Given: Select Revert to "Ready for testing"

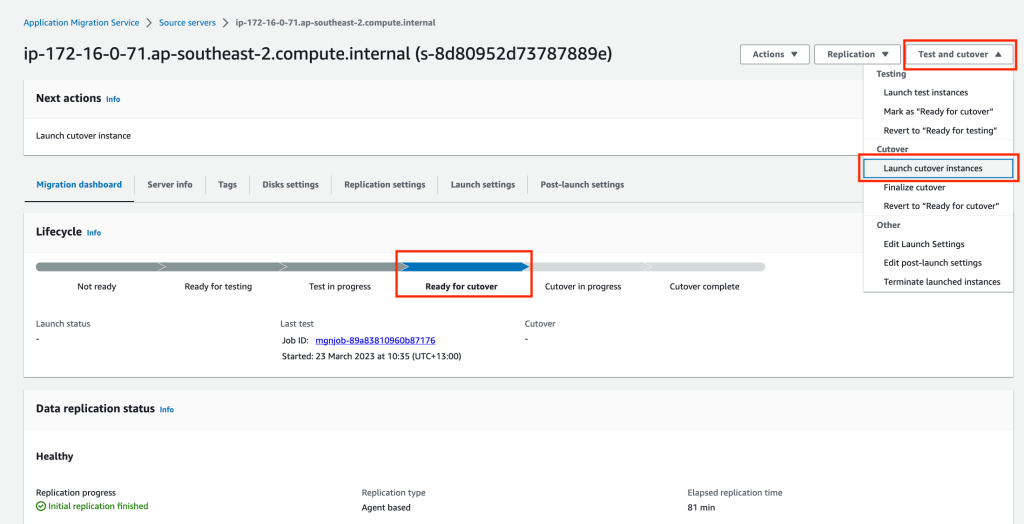Looking at the screenshot, I should point(938,130).
